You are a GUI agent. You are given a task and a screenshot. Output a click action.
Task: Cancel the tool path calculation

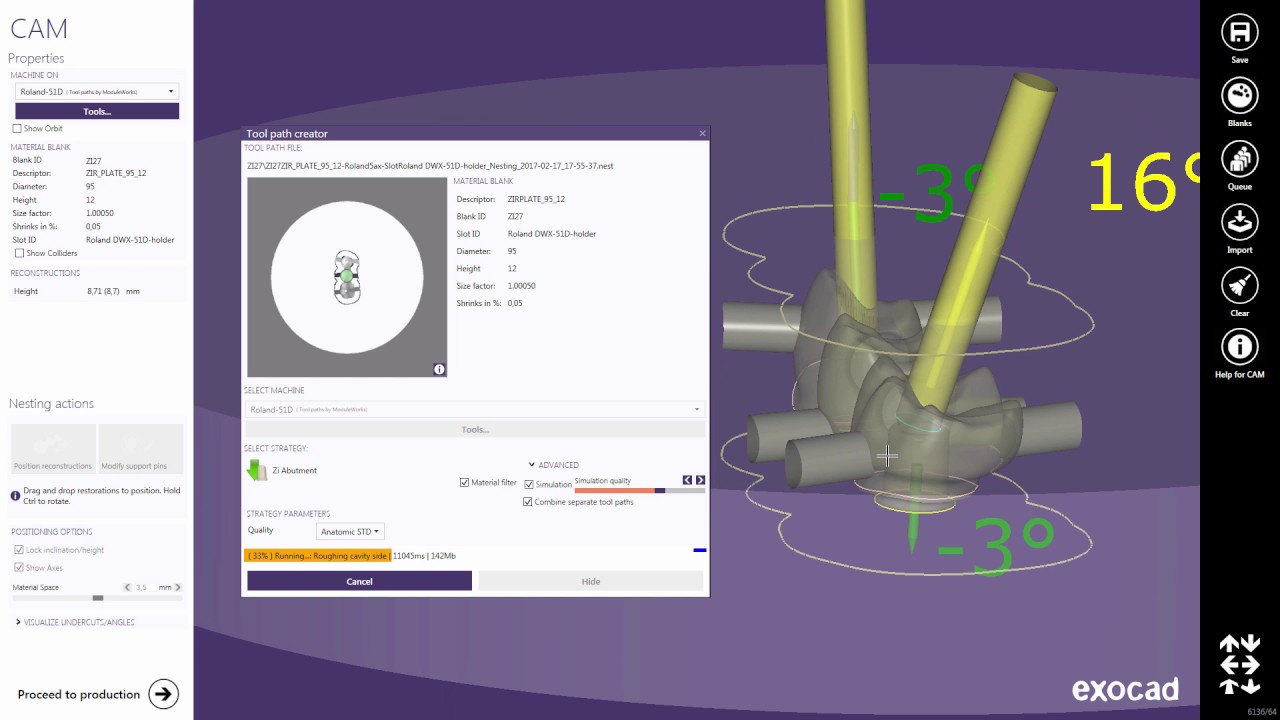click(x=359, y=581)
